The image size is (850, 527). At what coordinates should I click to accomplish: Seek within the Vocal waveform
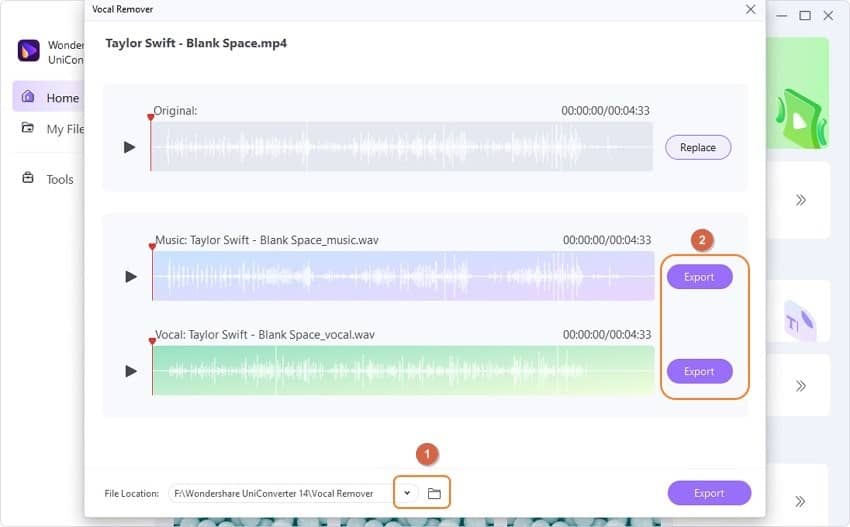click(x=403, y=371)
